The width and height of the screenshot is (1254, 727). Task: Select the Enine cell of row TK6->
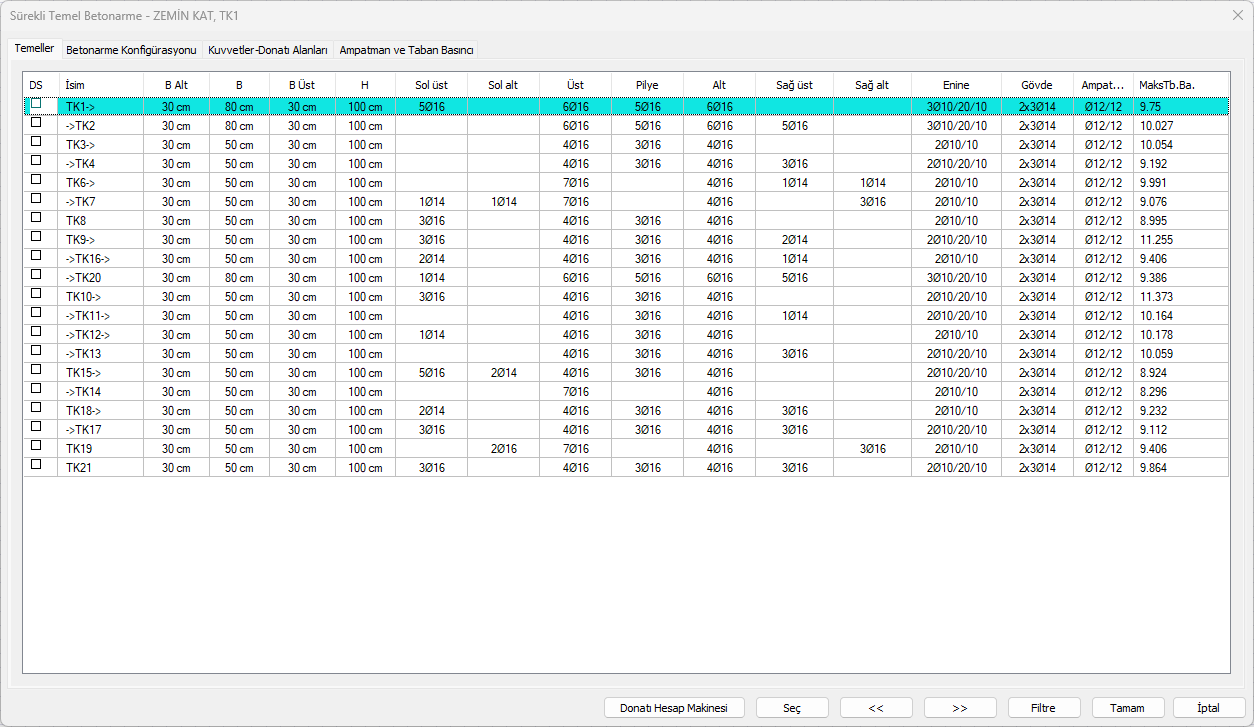click(956, 183)
